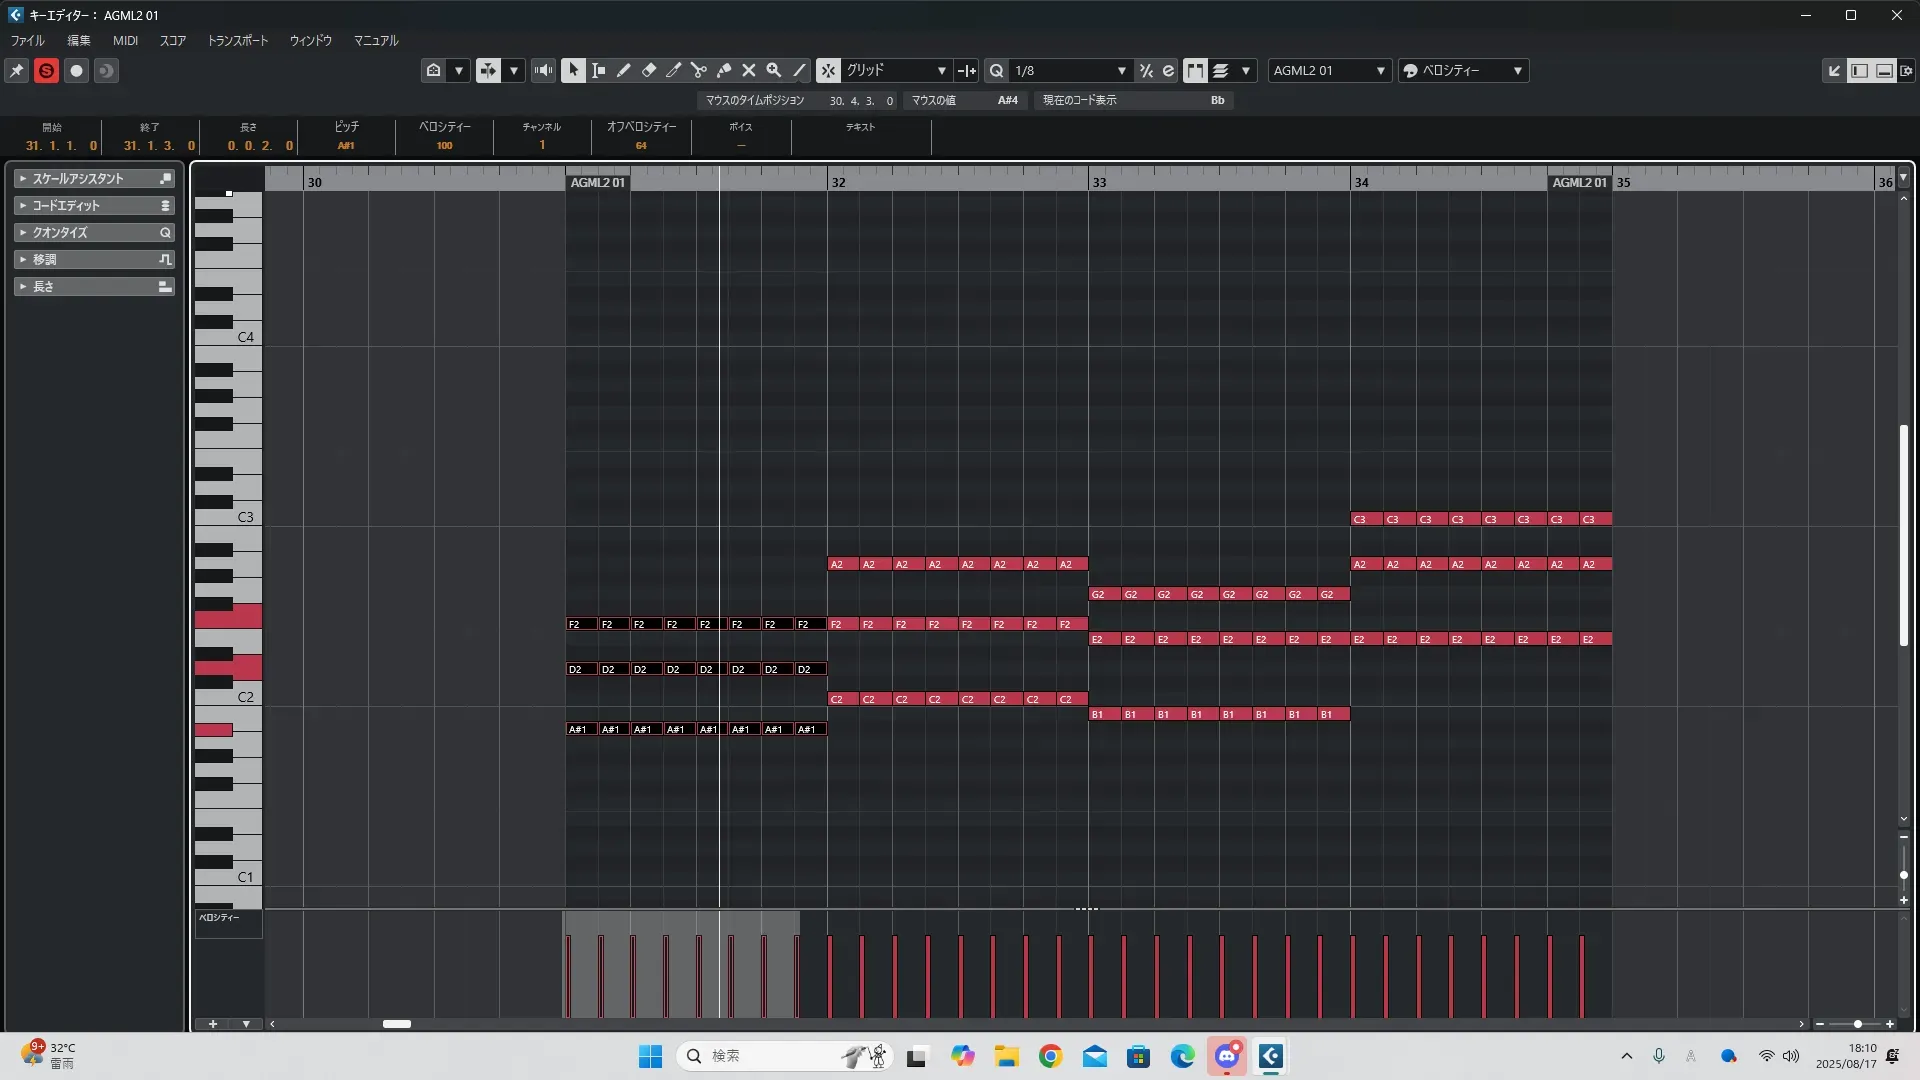Screen dimensions: 1920x1080
Task: Toggle Snap on/off button
Action: [828, 71]
